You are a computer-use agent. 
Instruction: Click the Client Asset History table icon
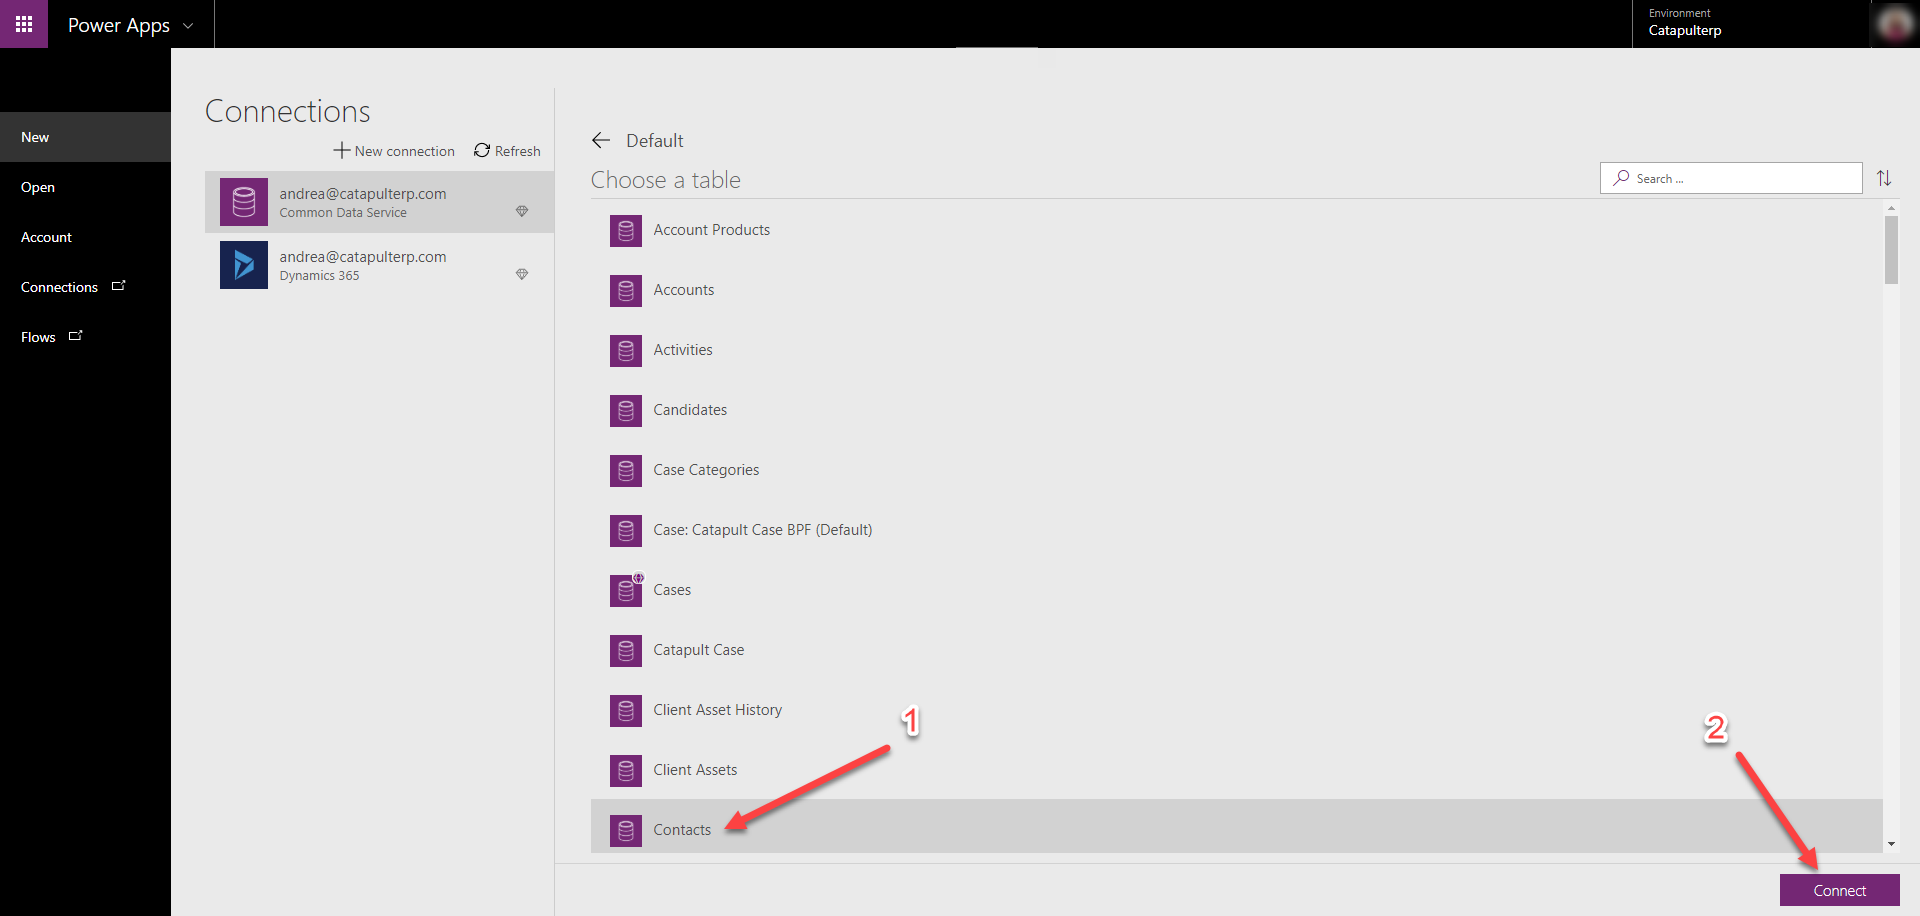coord(626,711)
